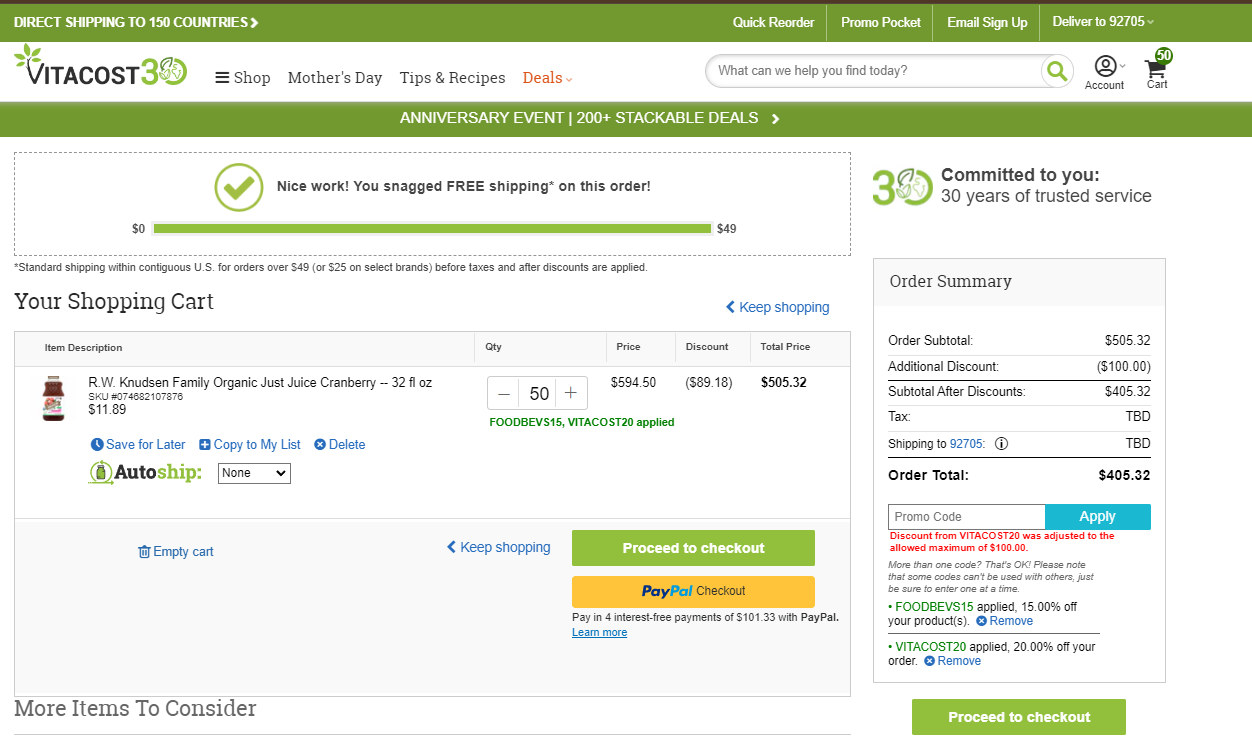The image size is (1252, 737).
Task: Open the Autoship frequency dropdown
Action: tap(254, 473)
